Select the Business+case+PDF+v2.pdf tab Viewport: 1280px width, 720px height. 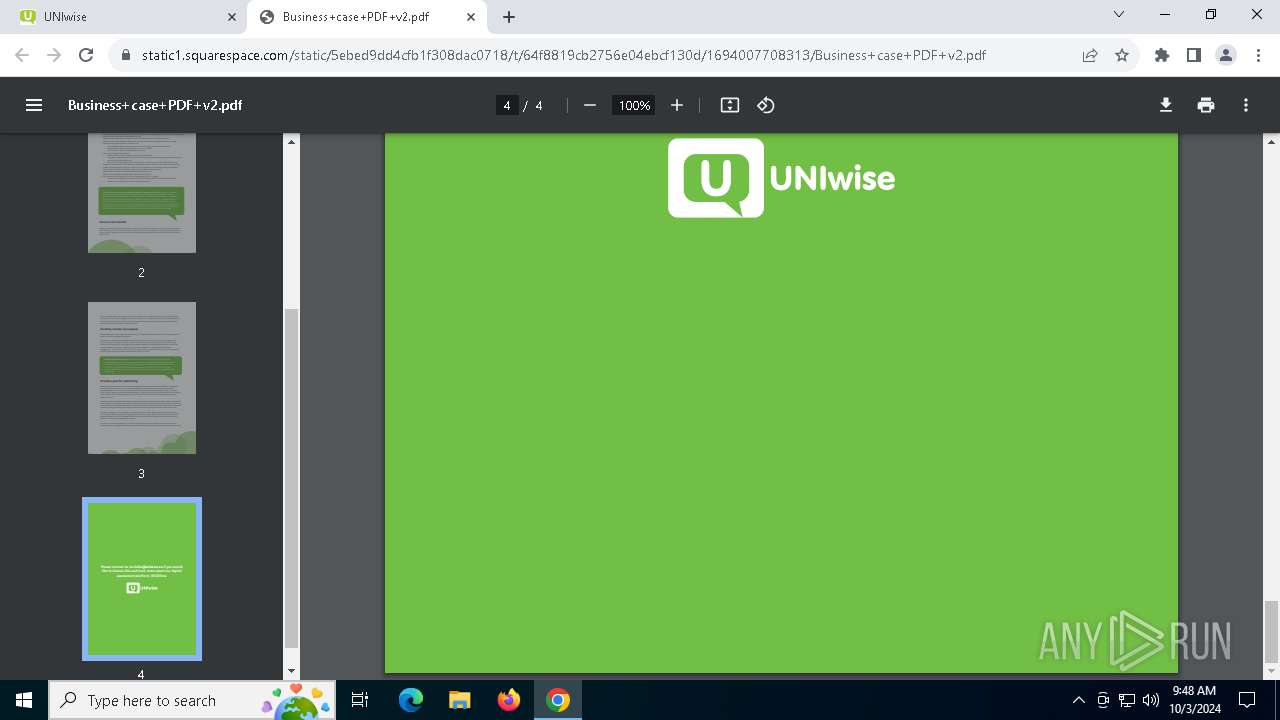pos(367,17)
